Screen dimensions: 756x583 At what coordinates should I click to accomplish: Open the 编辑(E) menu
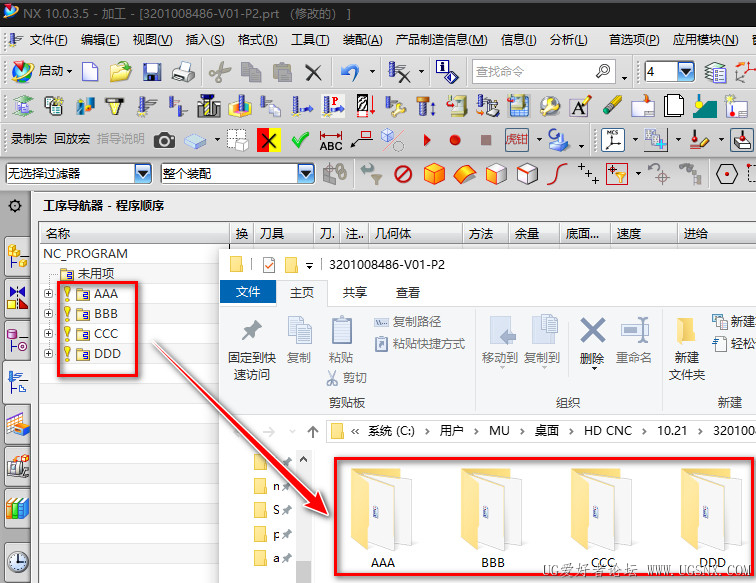click(100, 40)
